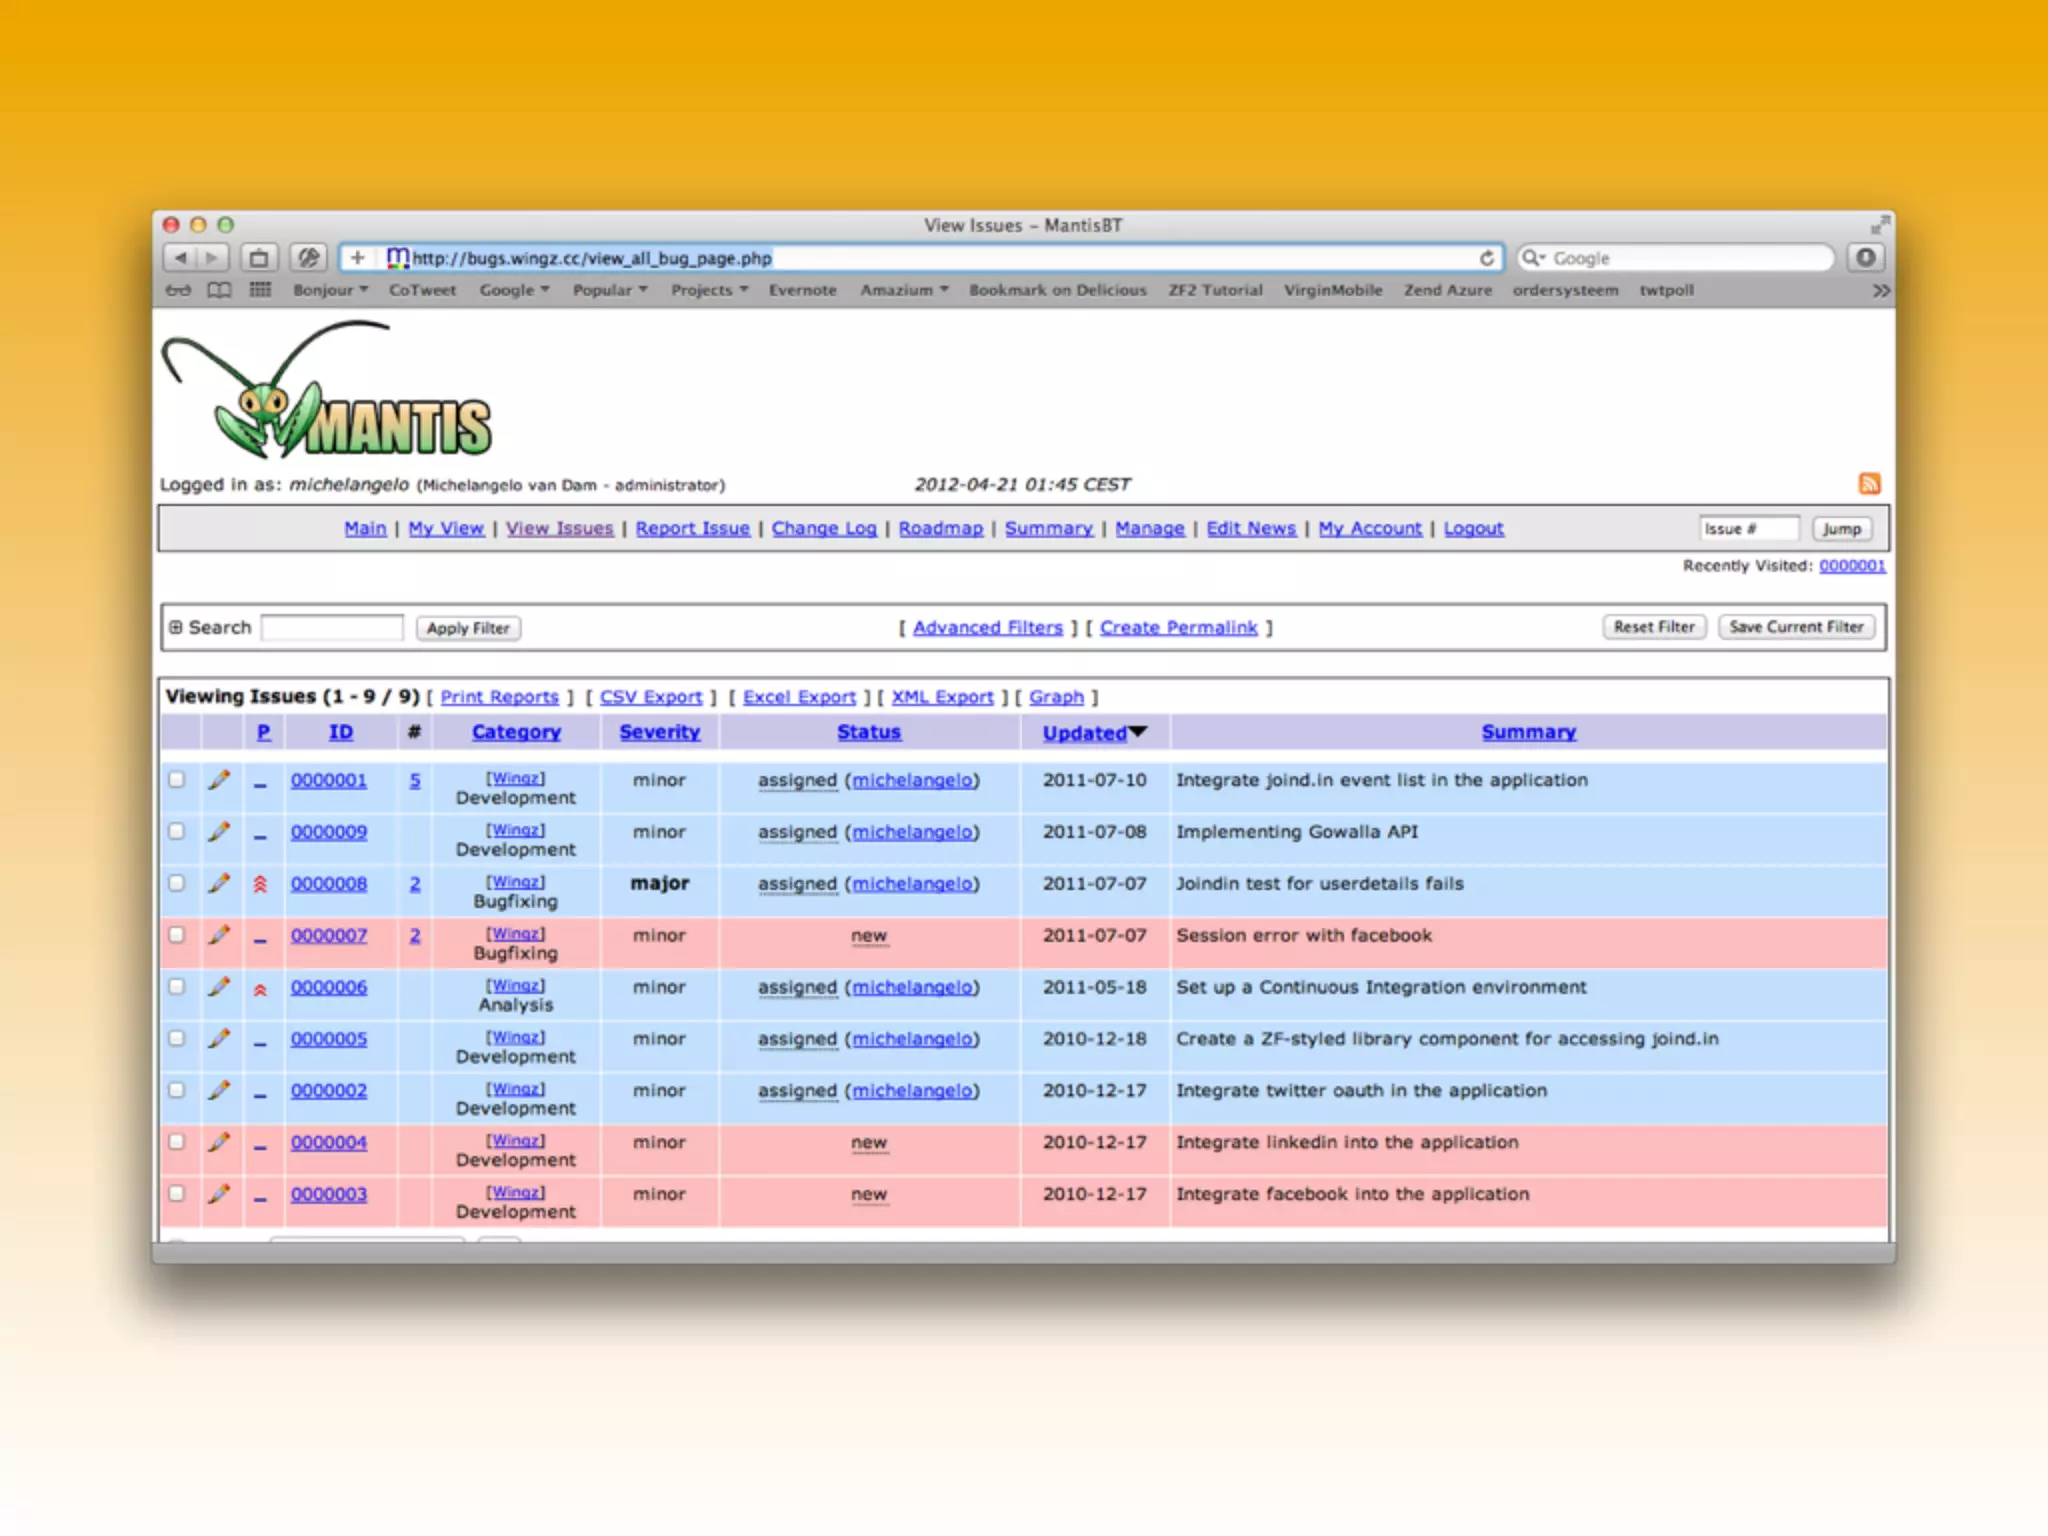
Task: Expand the Search filter box
Action: (176, 627)
